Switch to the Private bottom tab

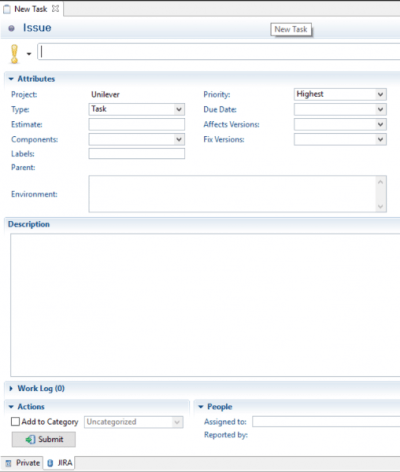(22, 463)
